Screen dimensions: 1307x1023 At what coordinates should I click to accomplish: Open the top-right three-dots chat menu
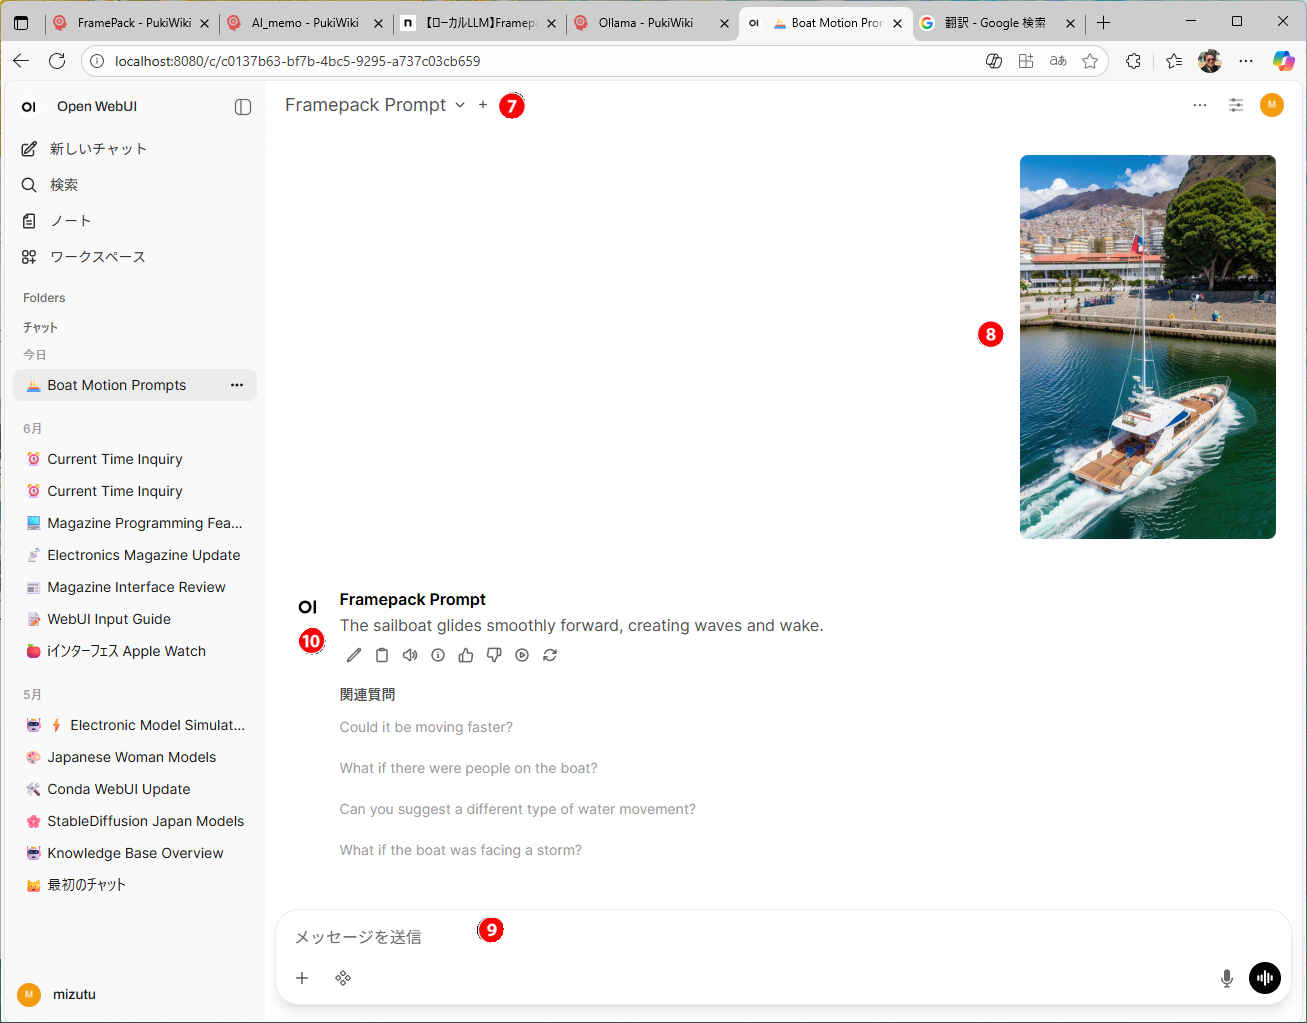[1200, 105]
